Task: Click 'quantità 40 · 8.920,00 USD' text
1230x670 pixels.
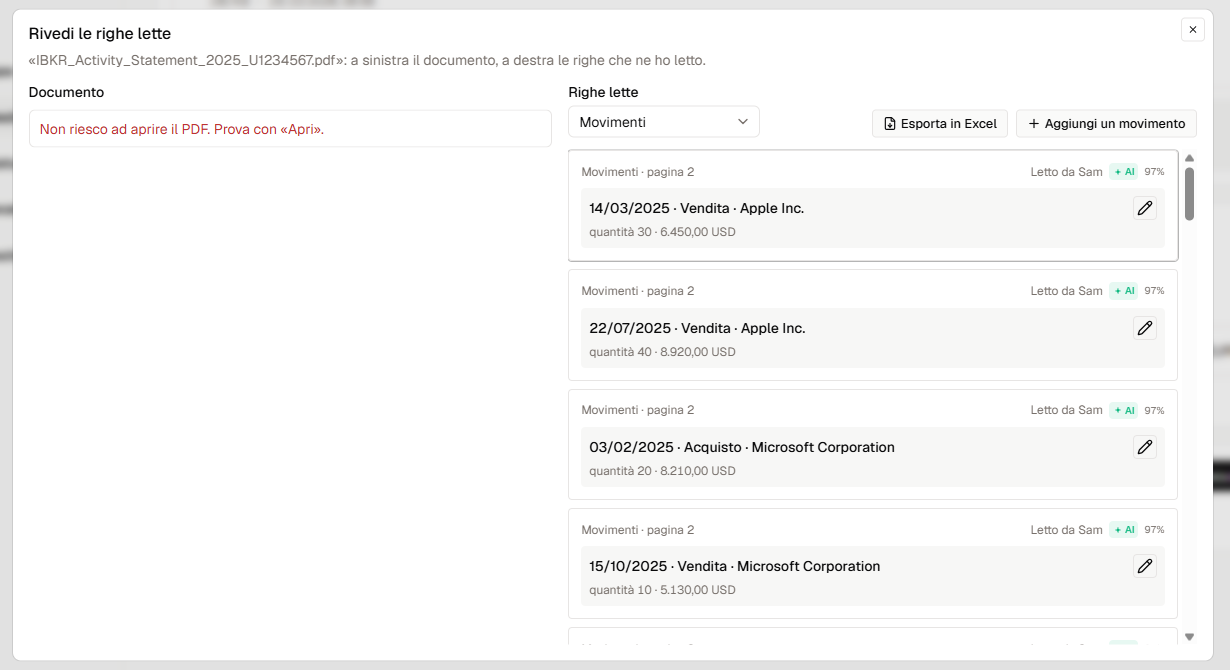Action: [x=662, y=352]
